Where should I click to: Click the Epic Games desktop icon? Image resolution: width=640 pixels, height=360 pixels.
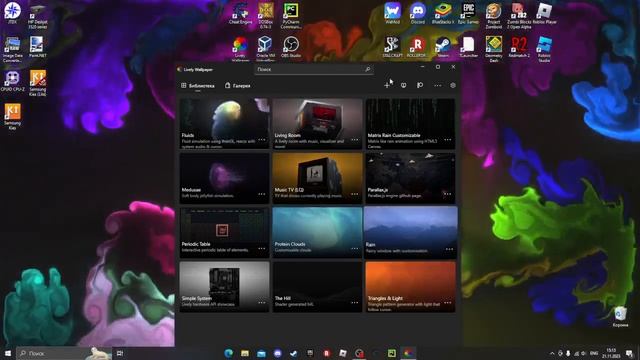pyautogui.click(x=468, y=13)
